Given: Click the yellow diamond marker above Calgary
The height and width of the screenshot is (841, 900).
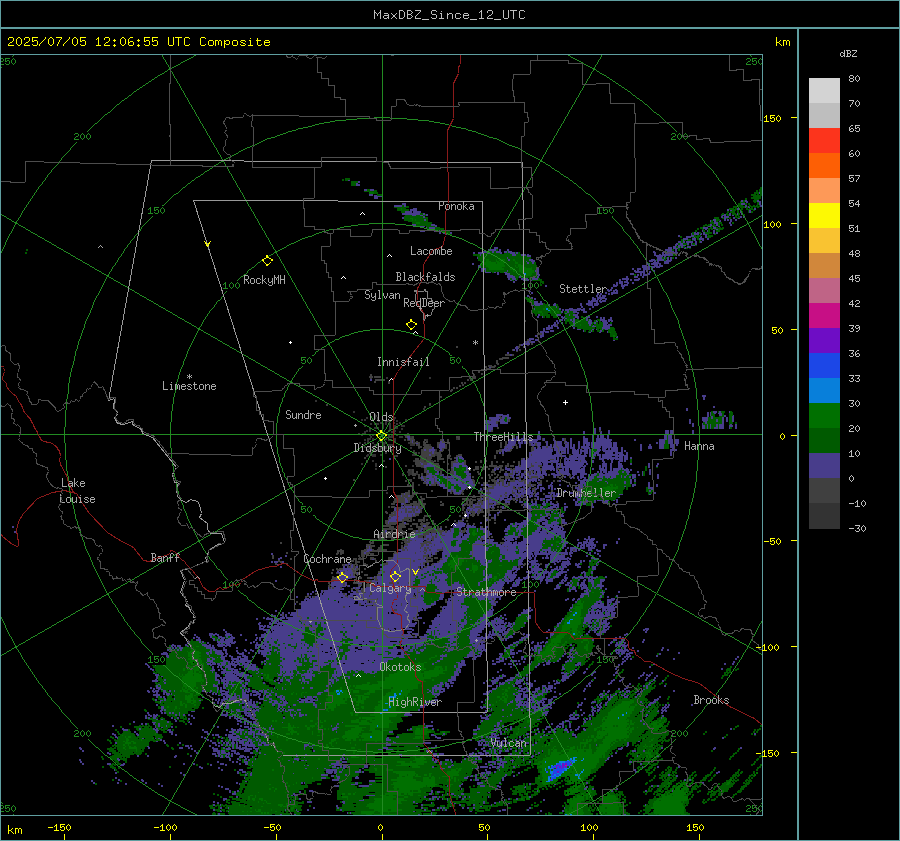Looking at the screenshot, I should coord(395,576).
